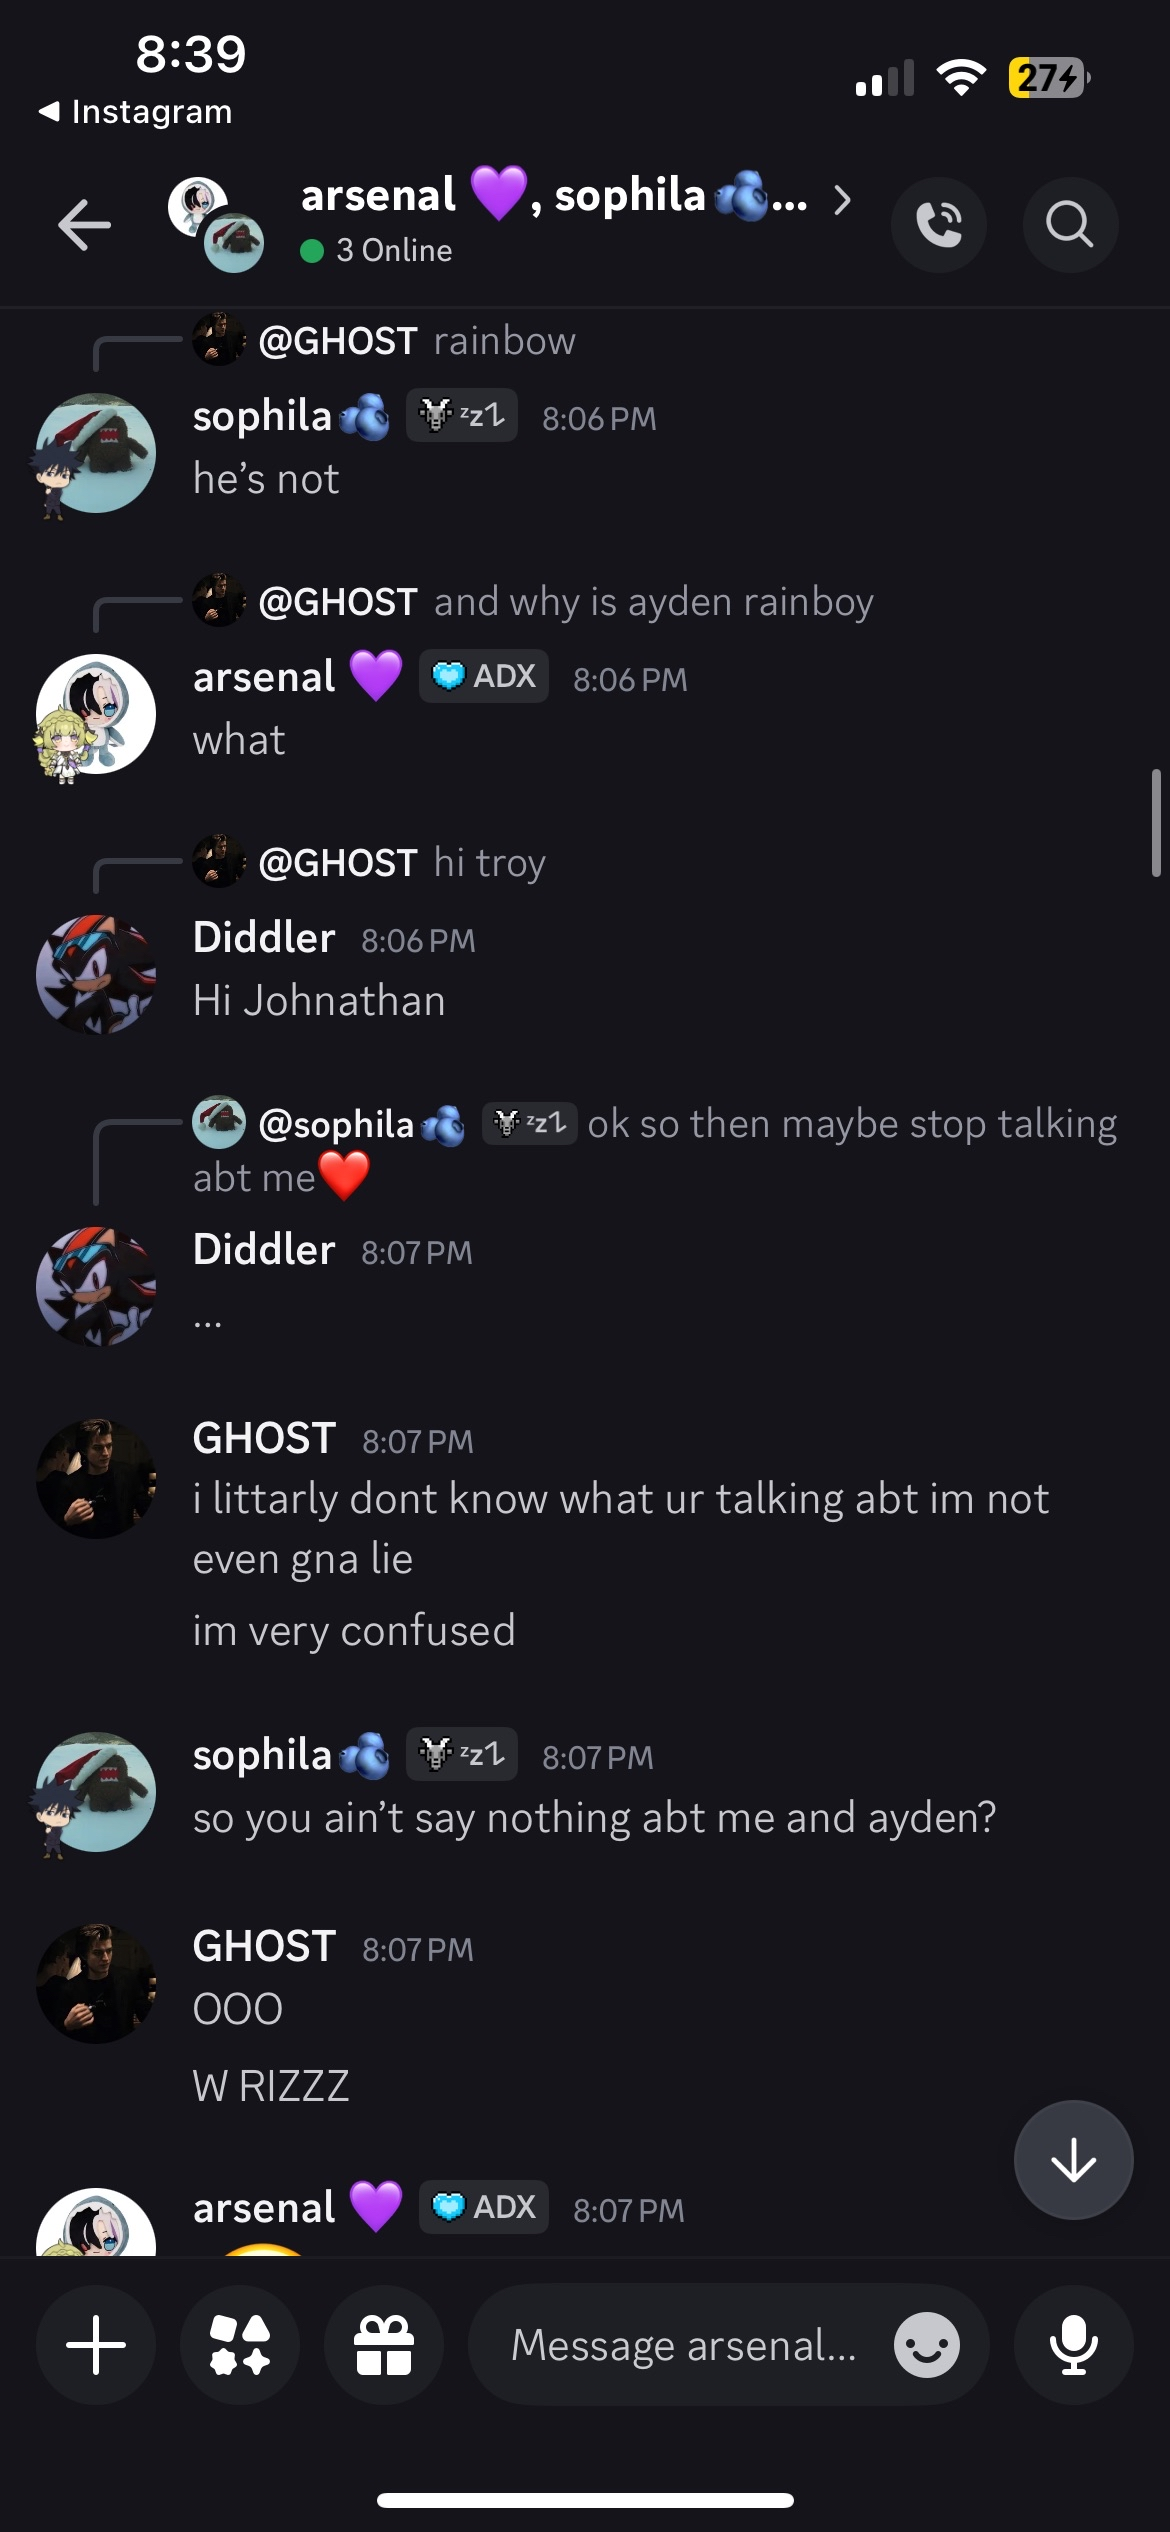The height and width of the screenshot is (2532, 1170).
Task: Open the emoji picker smiley
Action: pyautogui.click(x=927, y=2345)
